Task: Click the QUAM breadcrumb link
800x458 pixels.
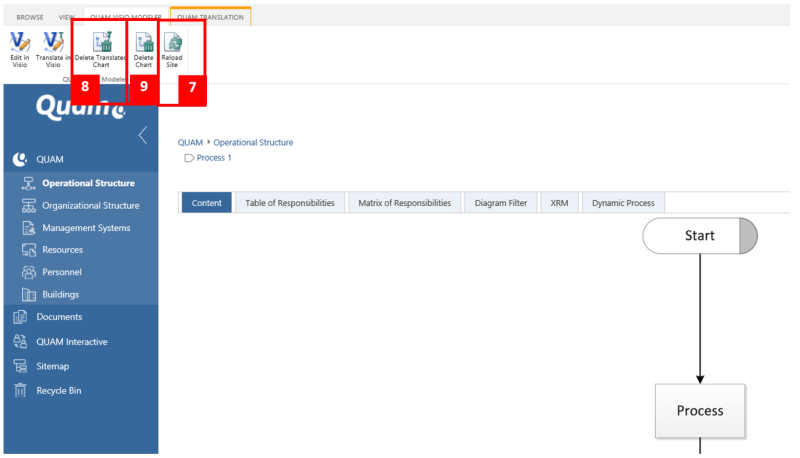Action: pos(191,143)
